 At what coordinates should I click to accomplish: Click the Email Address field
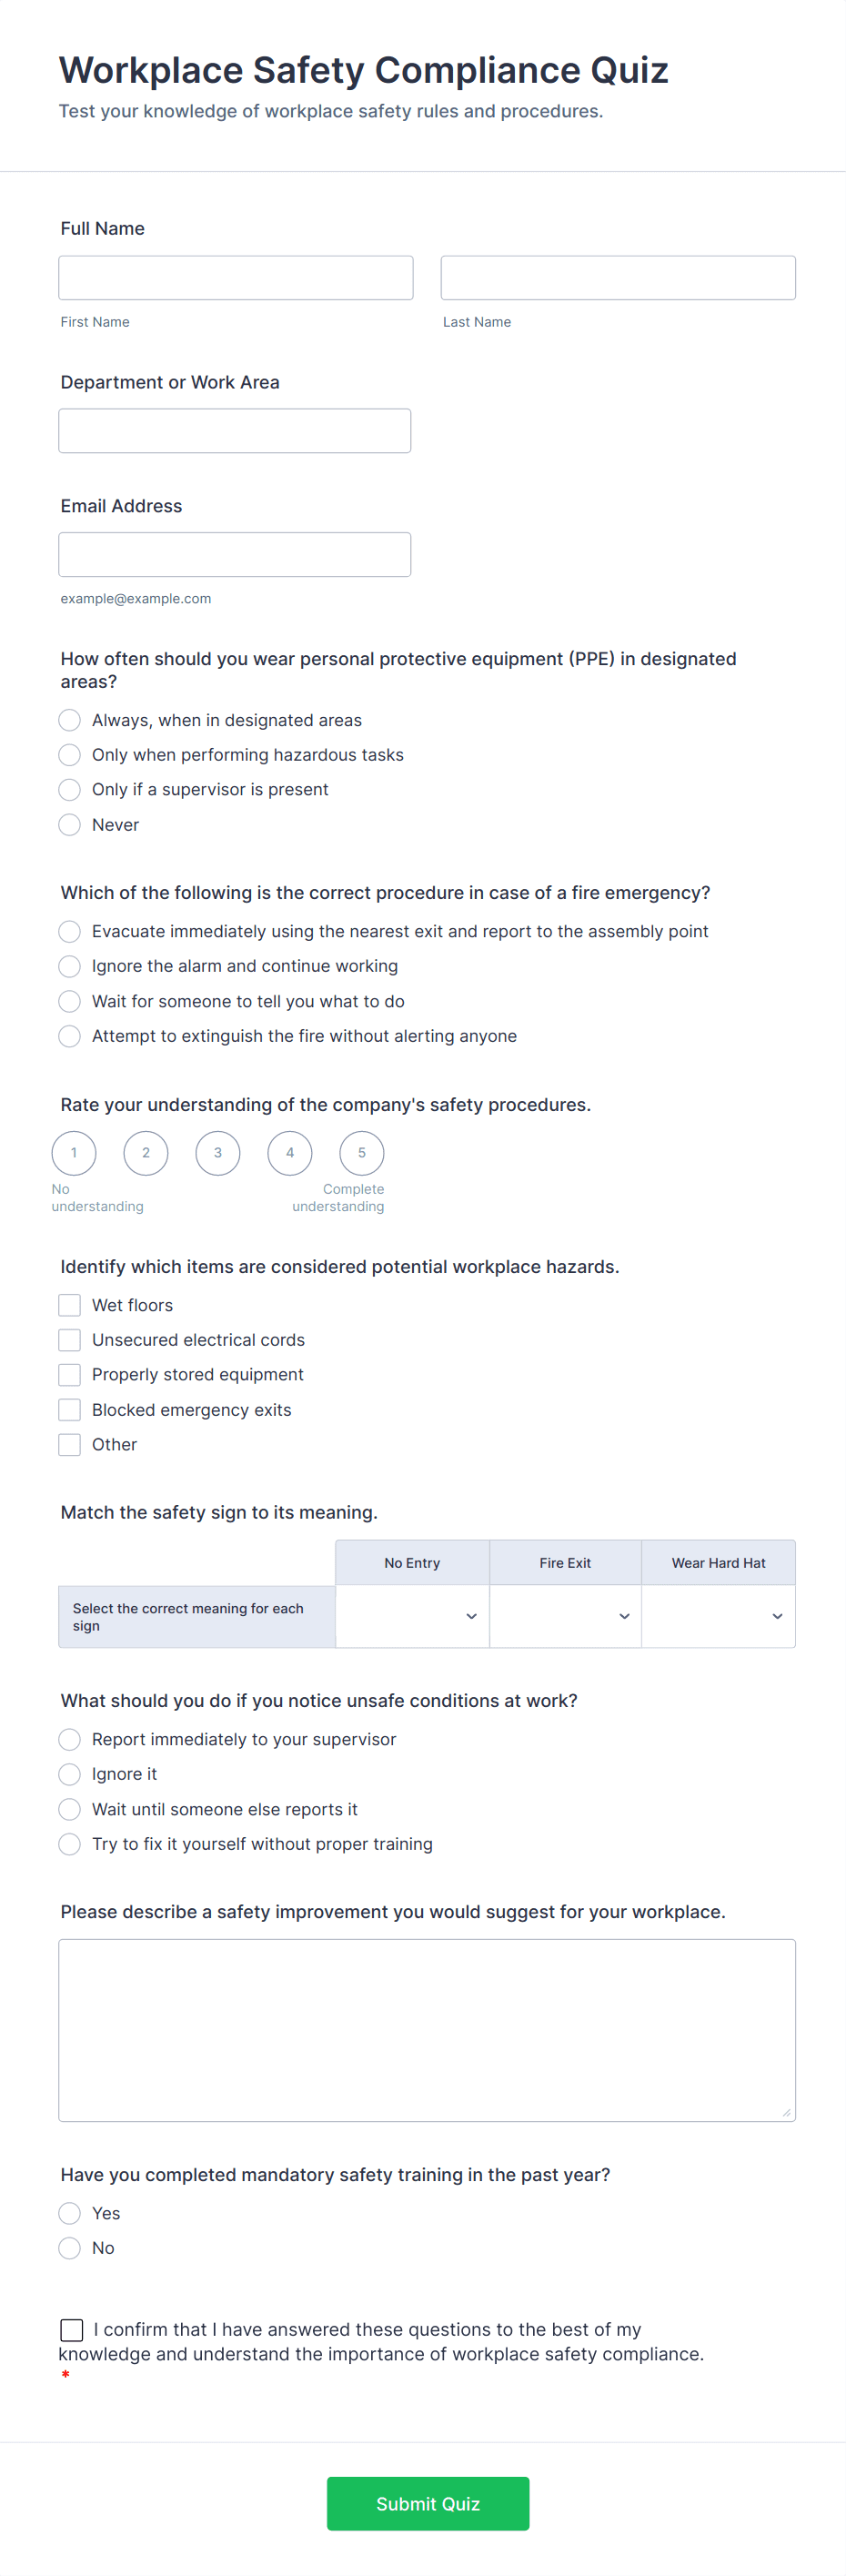[234, 554]
